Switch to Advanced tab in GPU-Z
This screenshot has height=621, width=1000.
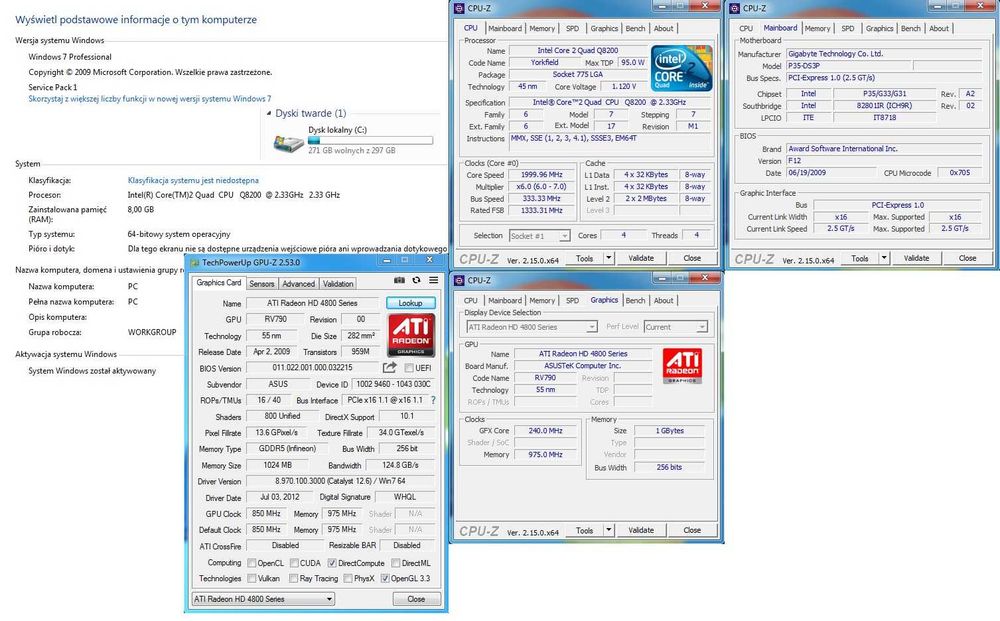(x=298, y=284)
